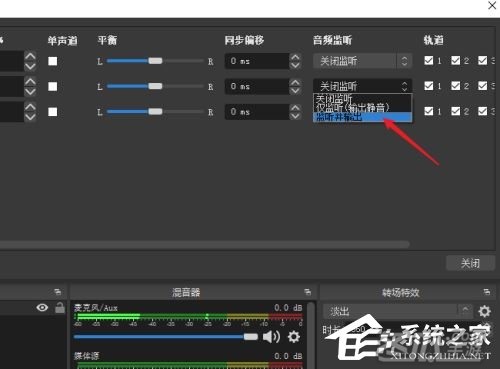Click the 关闭 button
Image resolution: width=500 pixels, height=369 pixels.
[470, 263]
